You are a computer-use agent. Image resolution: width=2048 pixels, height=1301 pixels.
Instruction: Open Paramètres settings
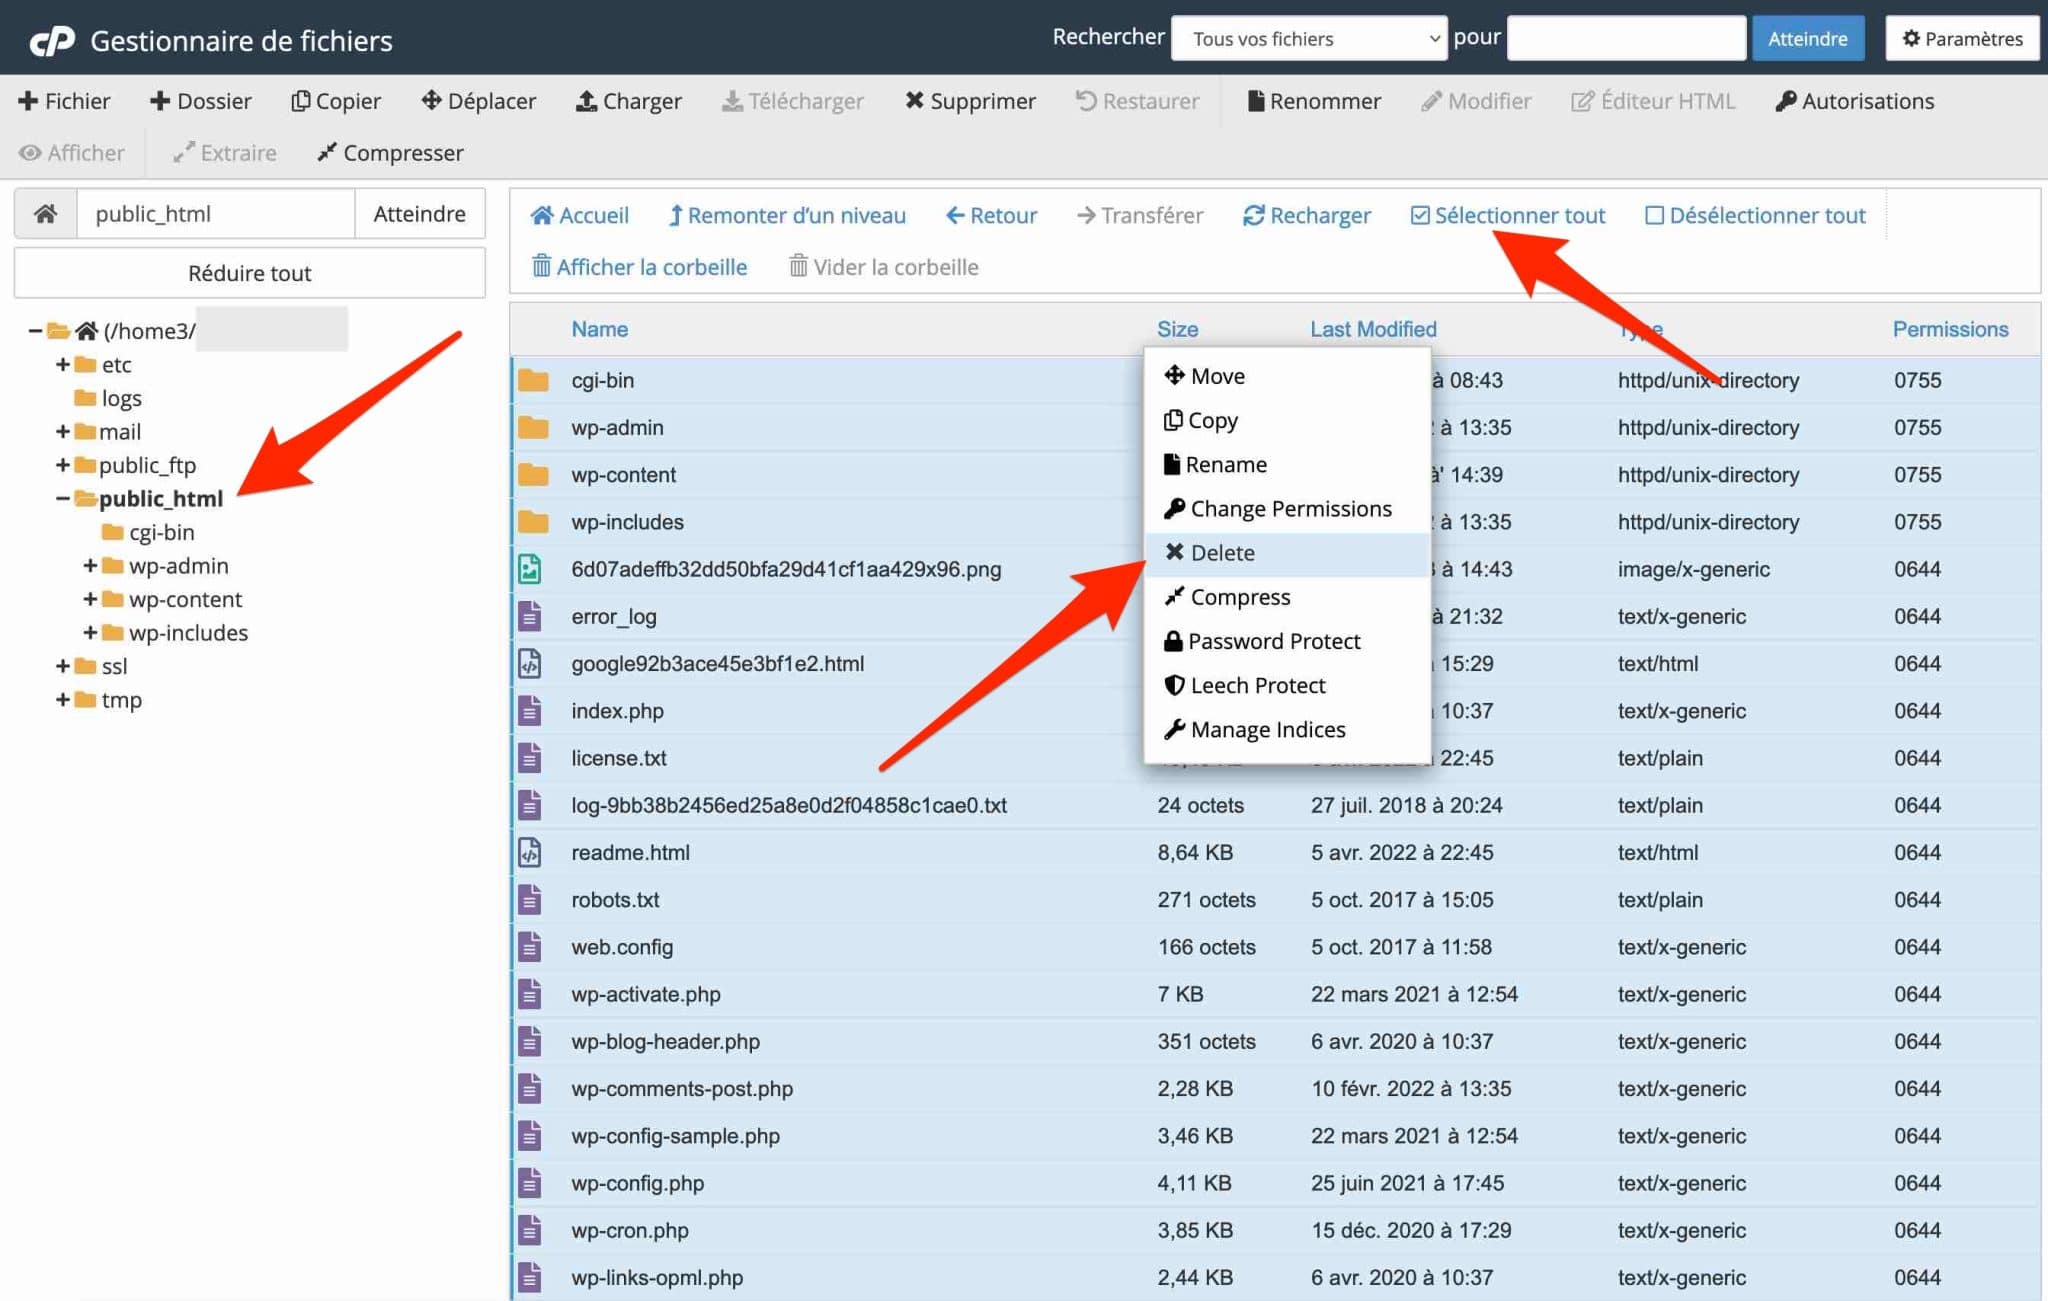click(x=1962, y=38)
